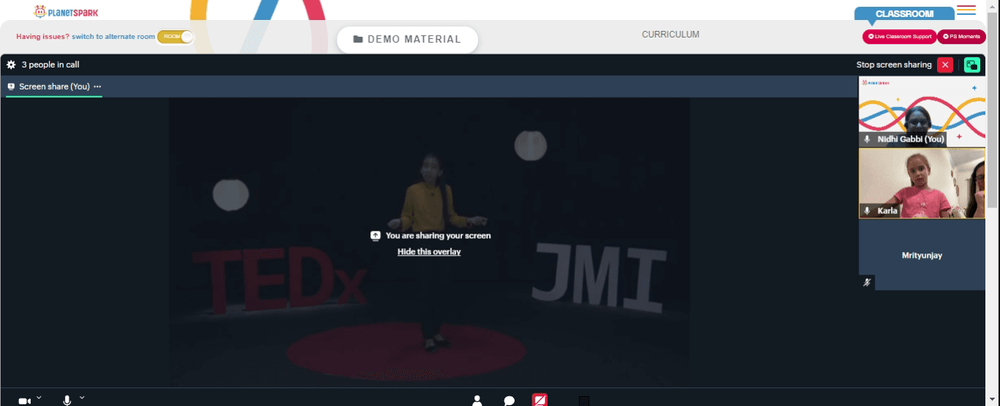The height and width of the screenshot is (406, 1000).
Task: Click the dim icon beside screen share
Action: click(x=583, y=401)
